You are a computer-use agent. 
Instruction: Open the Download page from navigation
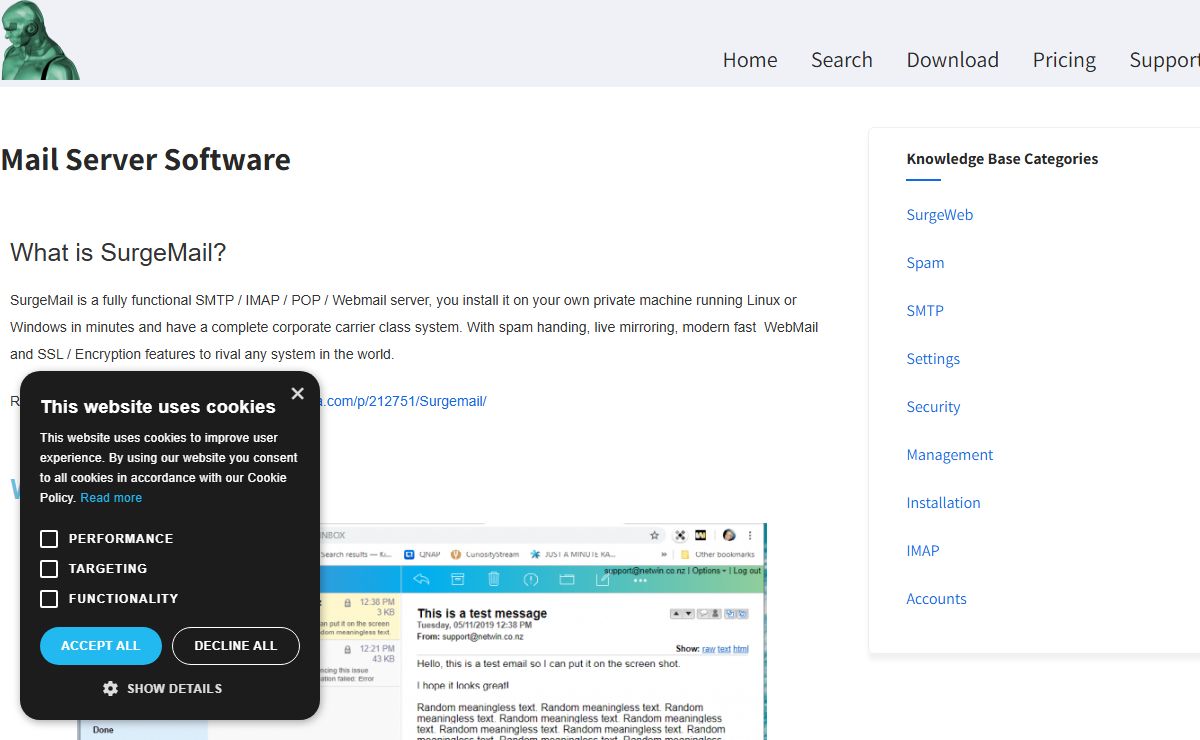point(953,60)
